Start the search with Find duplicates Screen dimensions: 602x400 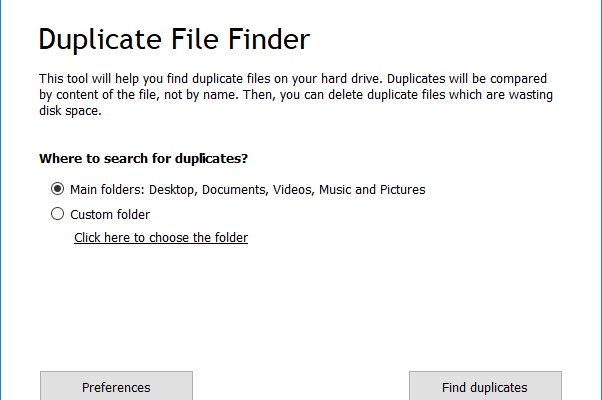click(485, 386)
